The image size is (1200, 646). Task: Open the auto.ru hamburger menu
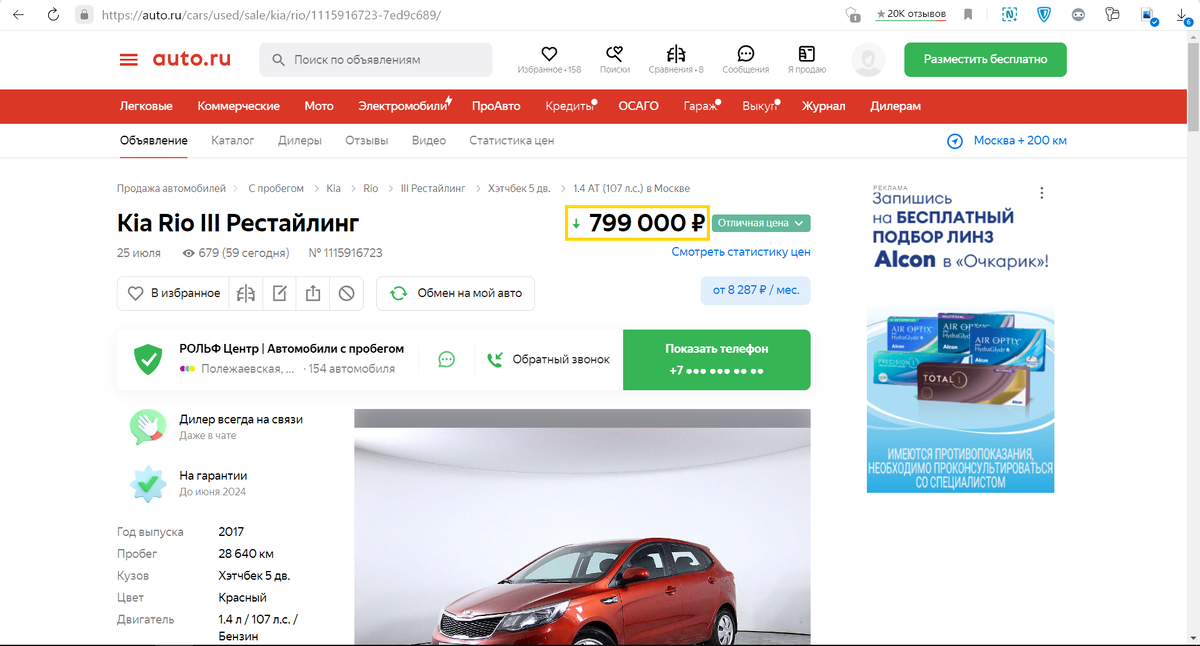tap(129, 59)
